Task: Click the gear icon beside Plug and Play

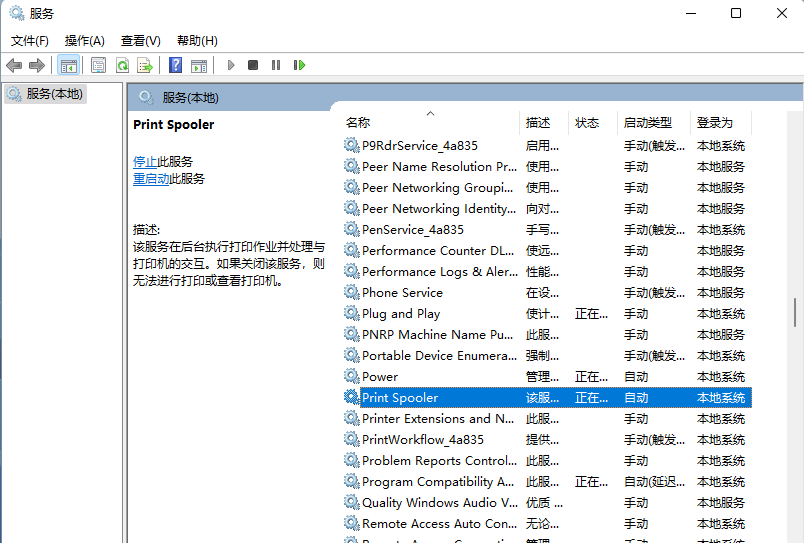Action: (351, 313)
